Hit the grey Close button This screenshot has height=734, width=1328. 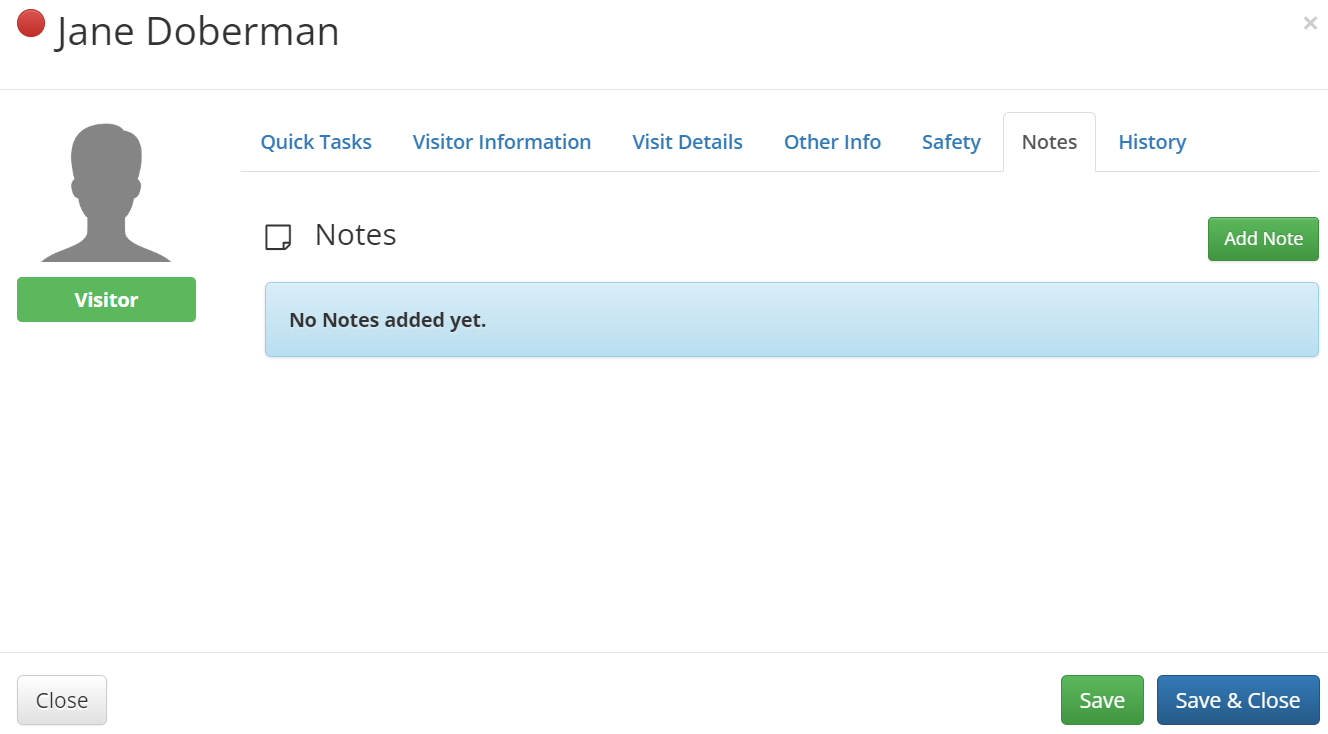click(62, 700)
